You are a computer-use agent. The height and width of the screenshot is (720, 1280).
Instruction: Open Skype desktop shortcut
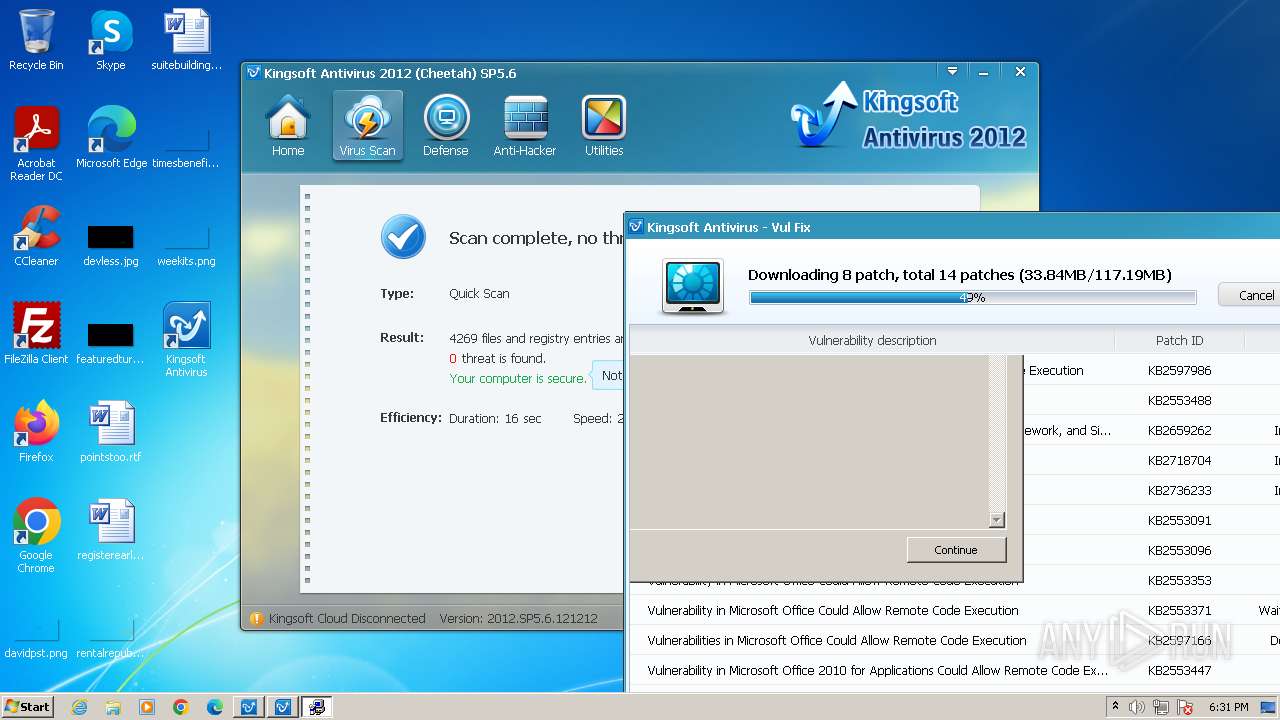pyautogui.click(x=111, y=40)
